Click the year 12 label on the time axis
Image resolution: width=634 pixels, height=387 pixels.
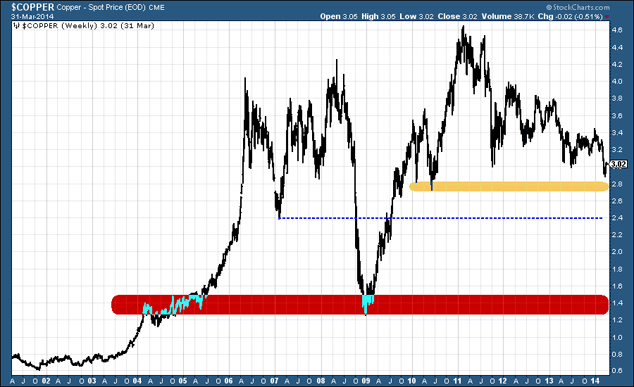pos(503,381)
